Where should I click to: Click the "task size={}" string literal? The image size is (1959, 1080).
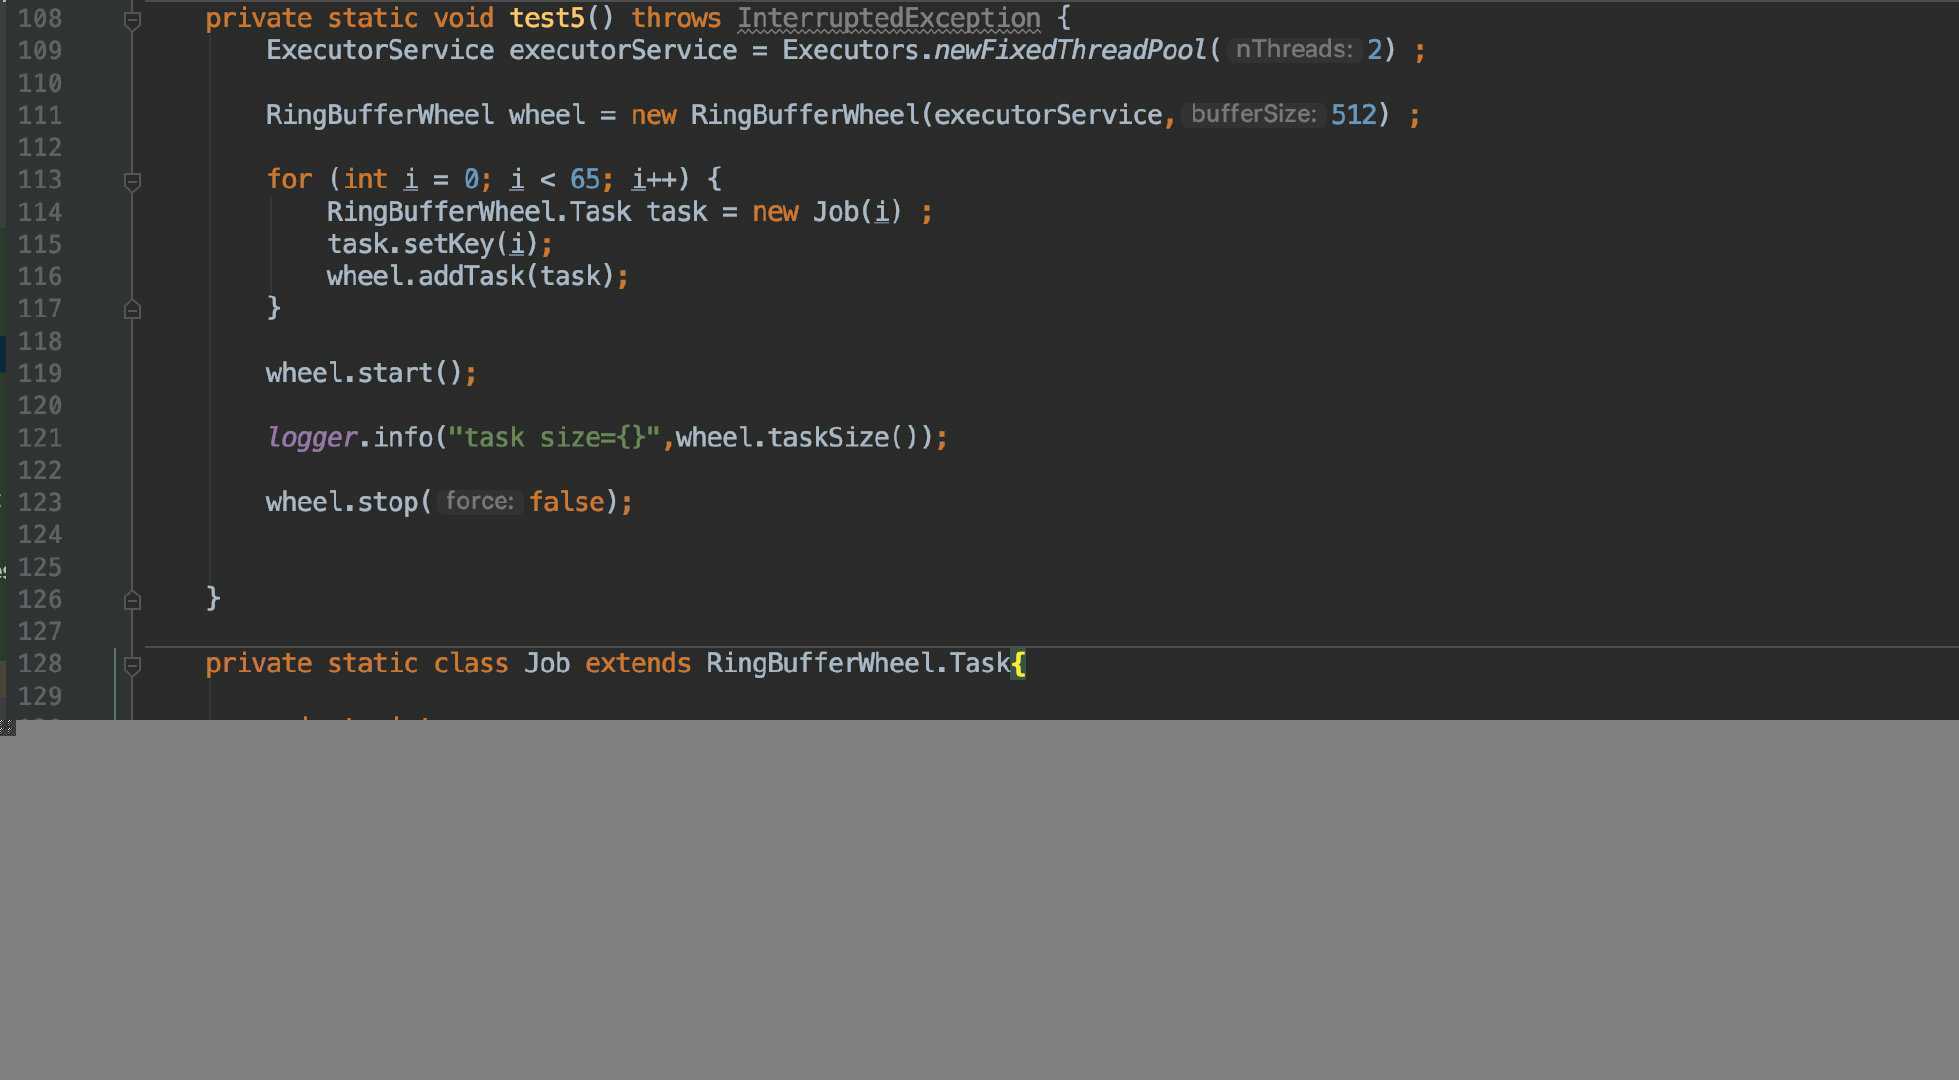(x=554, y=438)
